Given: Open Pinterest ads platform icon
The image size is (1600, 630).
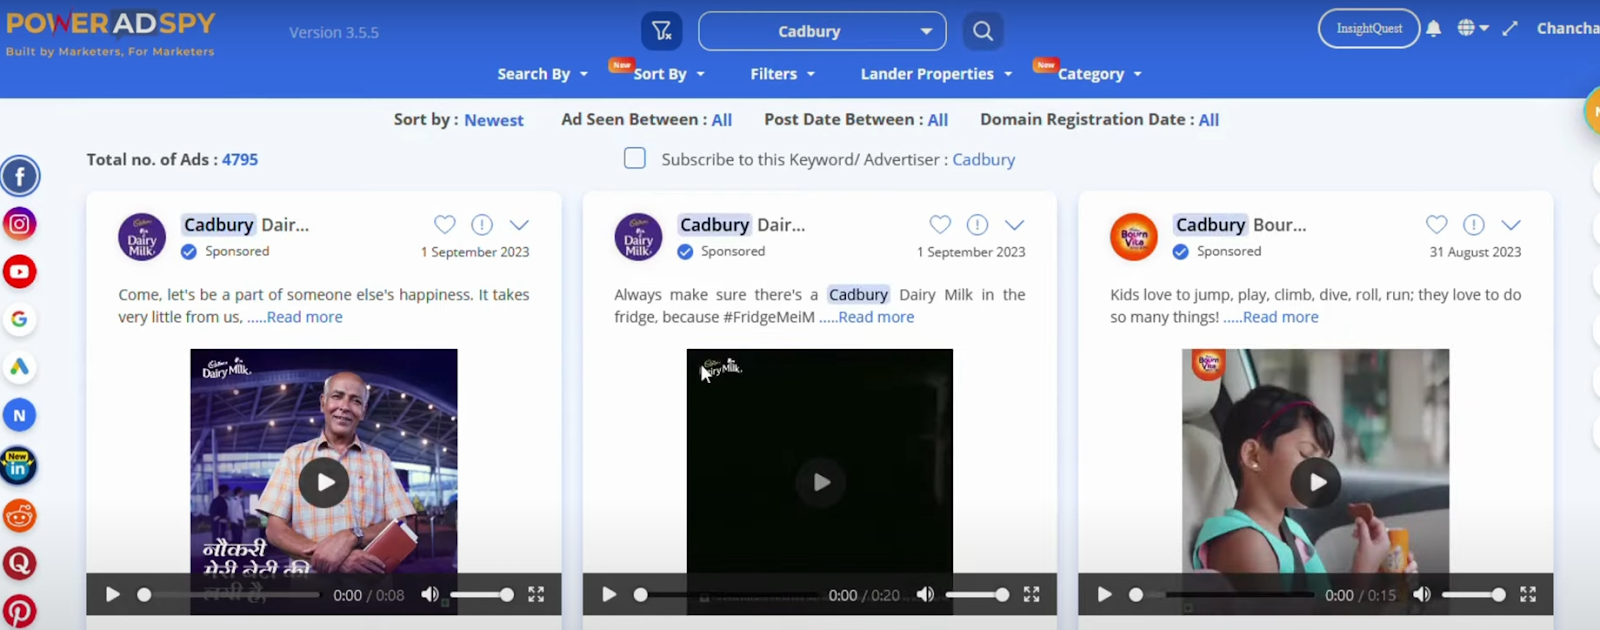Looking at the screenshot, I should tap(20, 612).
